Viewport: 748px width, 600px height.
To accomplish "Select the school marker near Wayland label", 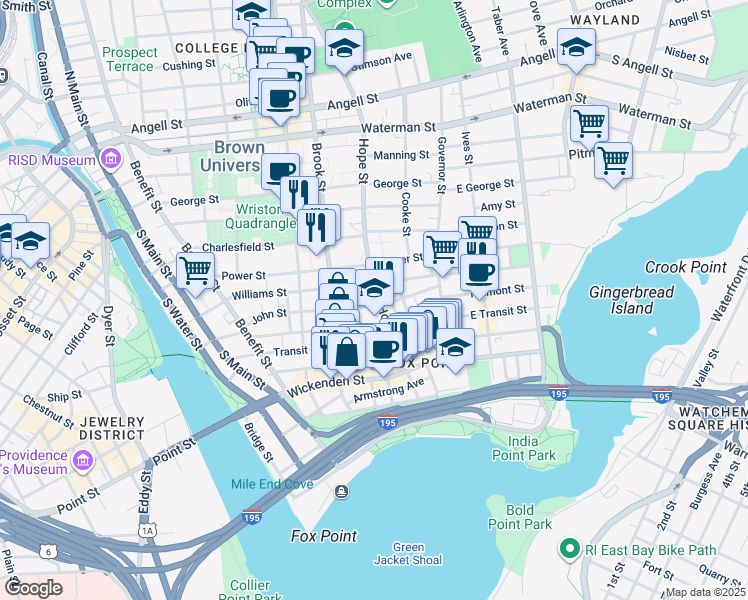I will coord(576,50).
